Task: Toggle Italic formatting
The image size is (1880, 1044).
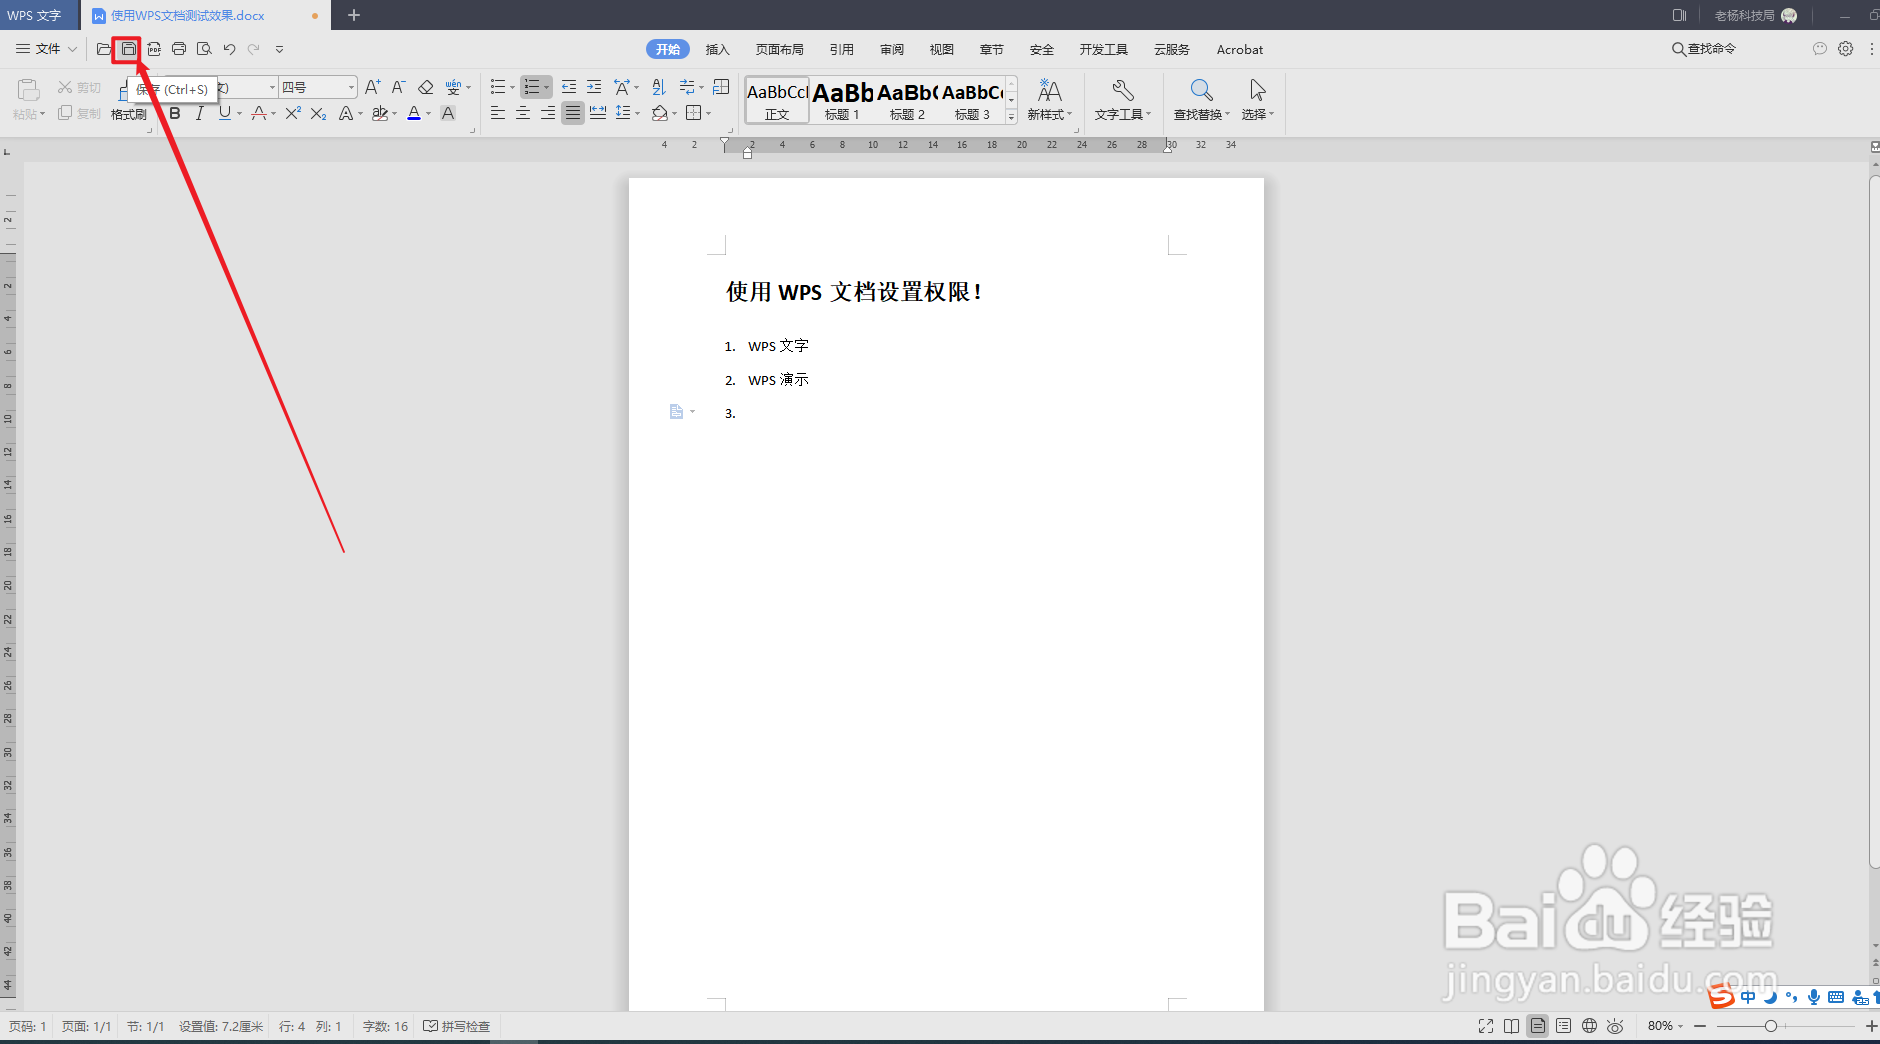Action: pos(199,113)
